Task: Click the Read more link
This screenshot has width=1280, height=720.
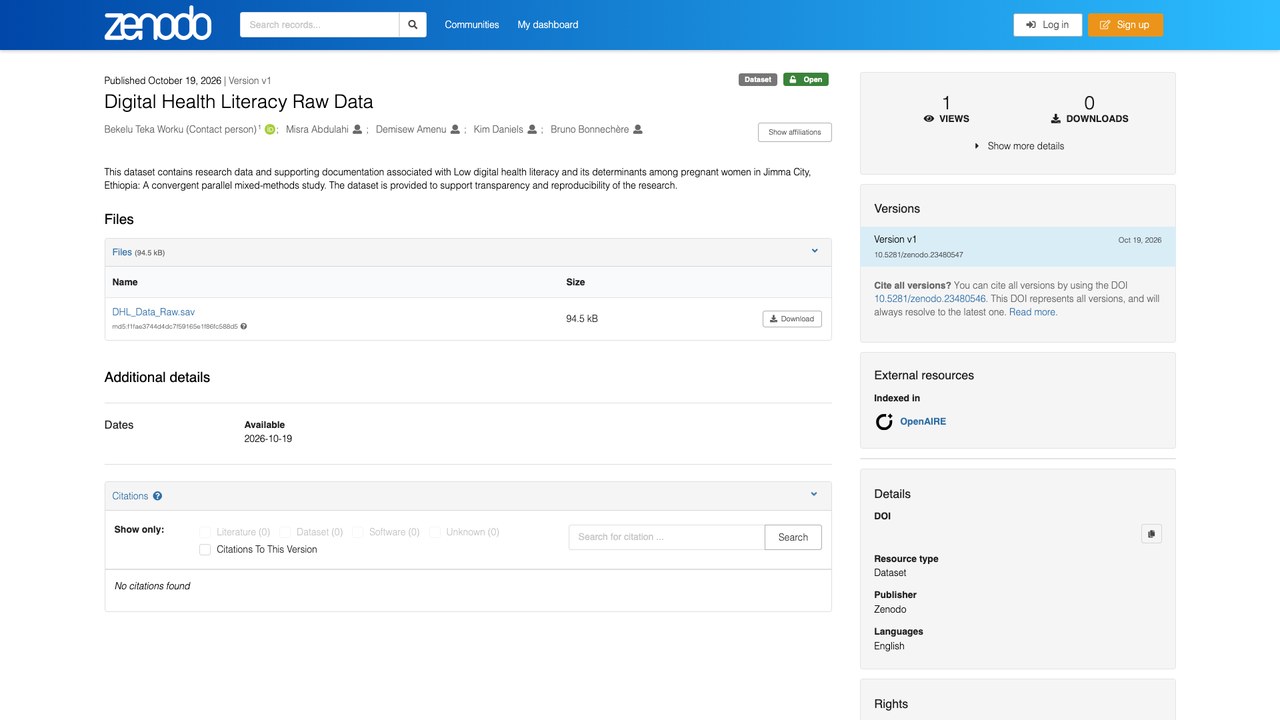Action: click(1033, 312)
